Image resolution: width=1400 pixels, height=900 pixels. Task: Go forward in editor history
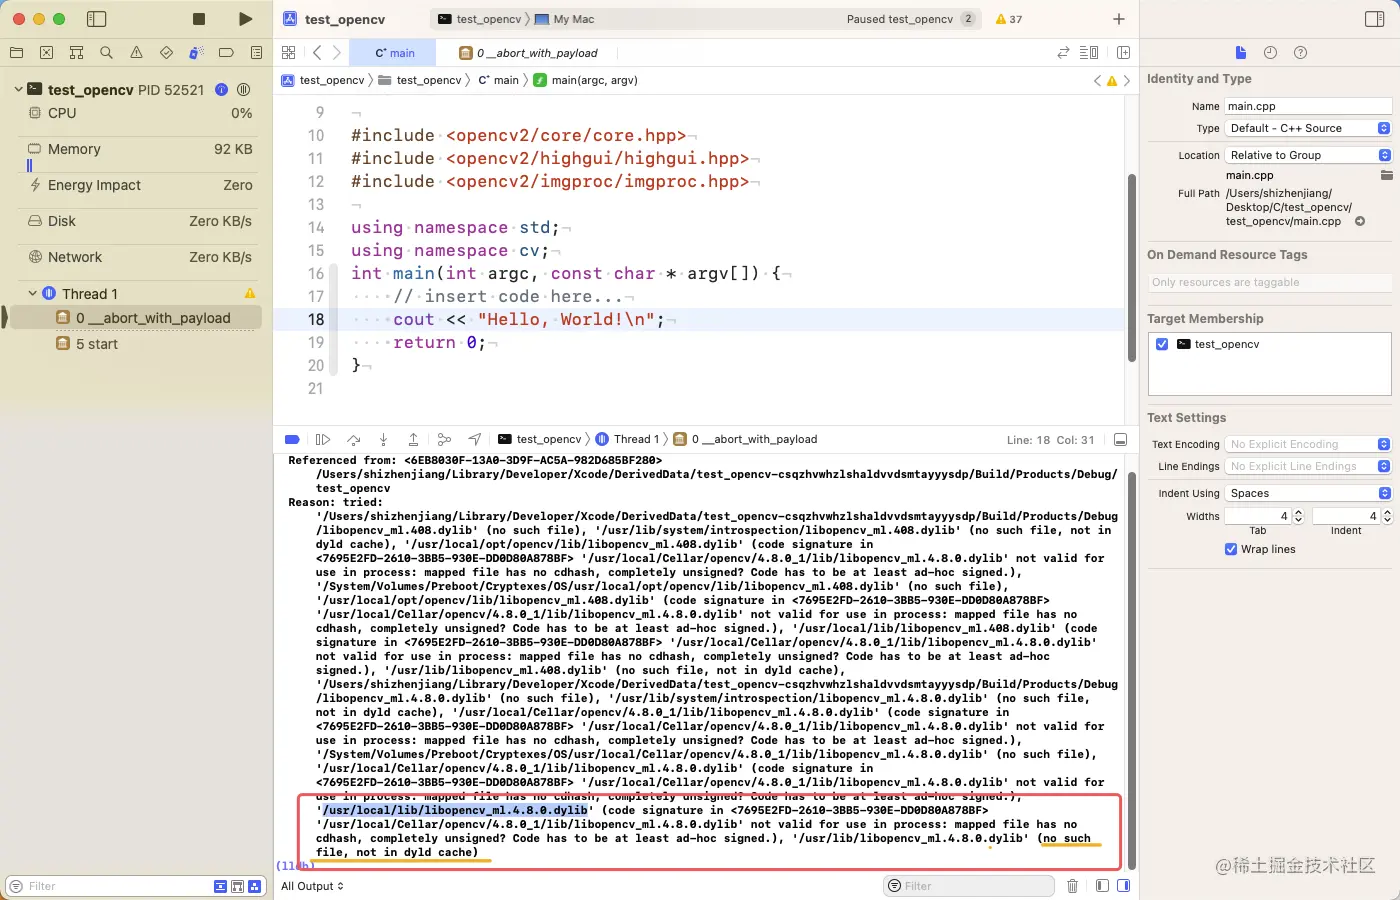point(337,53)
